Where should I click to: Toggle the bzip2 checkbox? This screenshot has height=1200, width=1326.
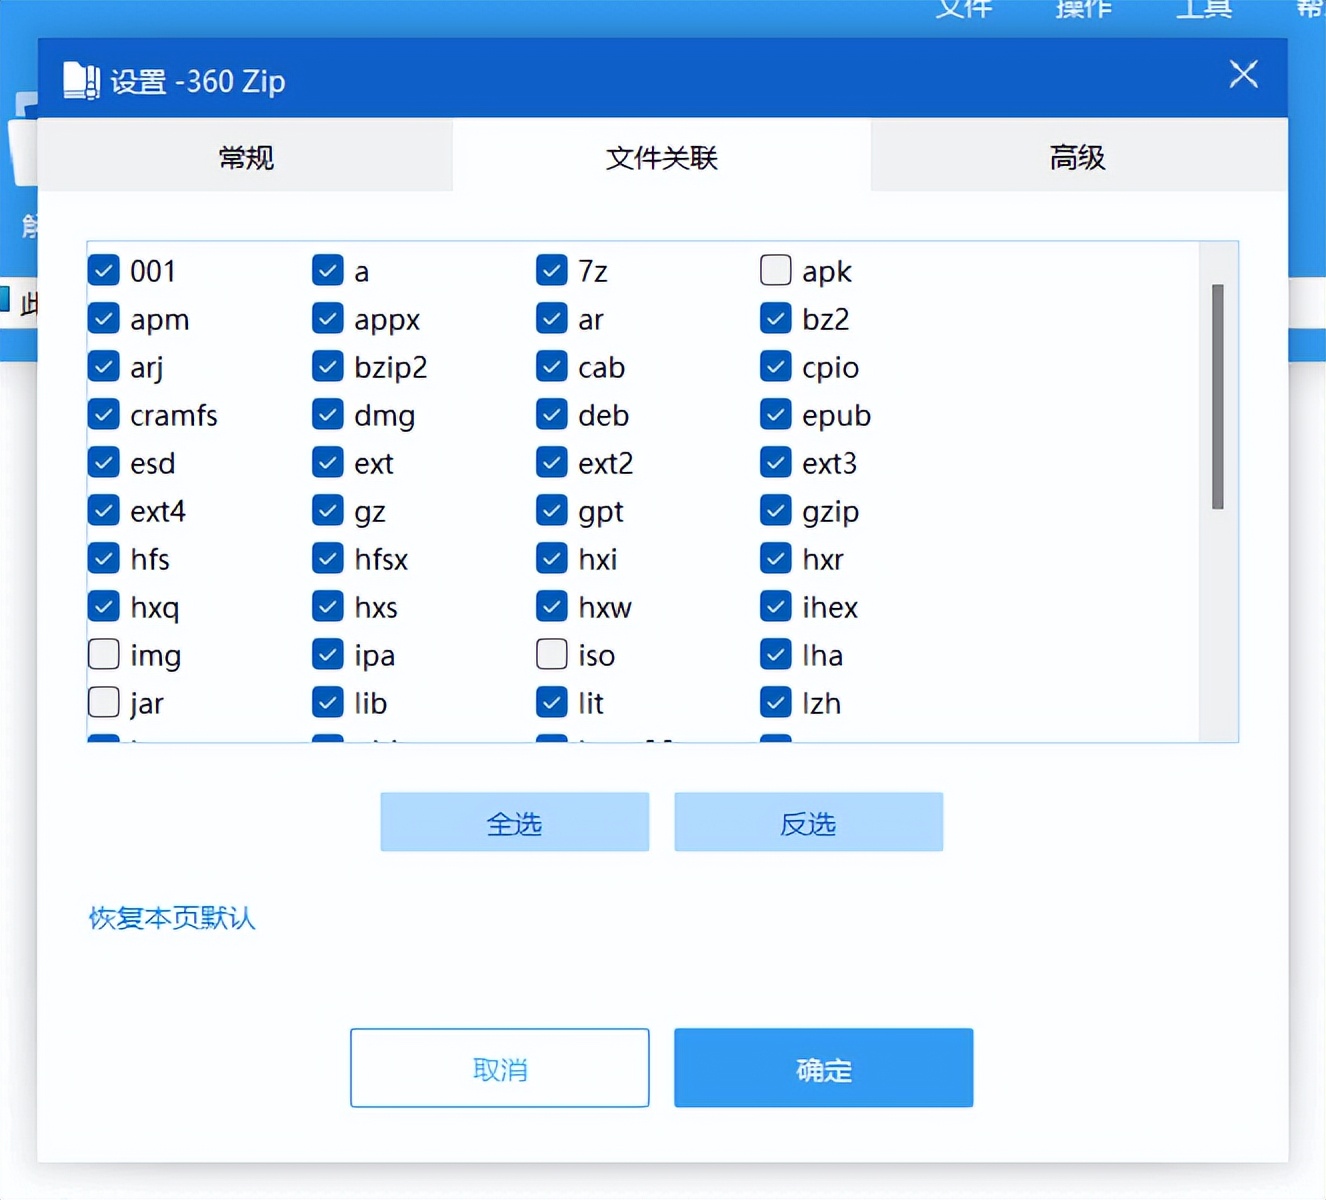coord(328,366)
